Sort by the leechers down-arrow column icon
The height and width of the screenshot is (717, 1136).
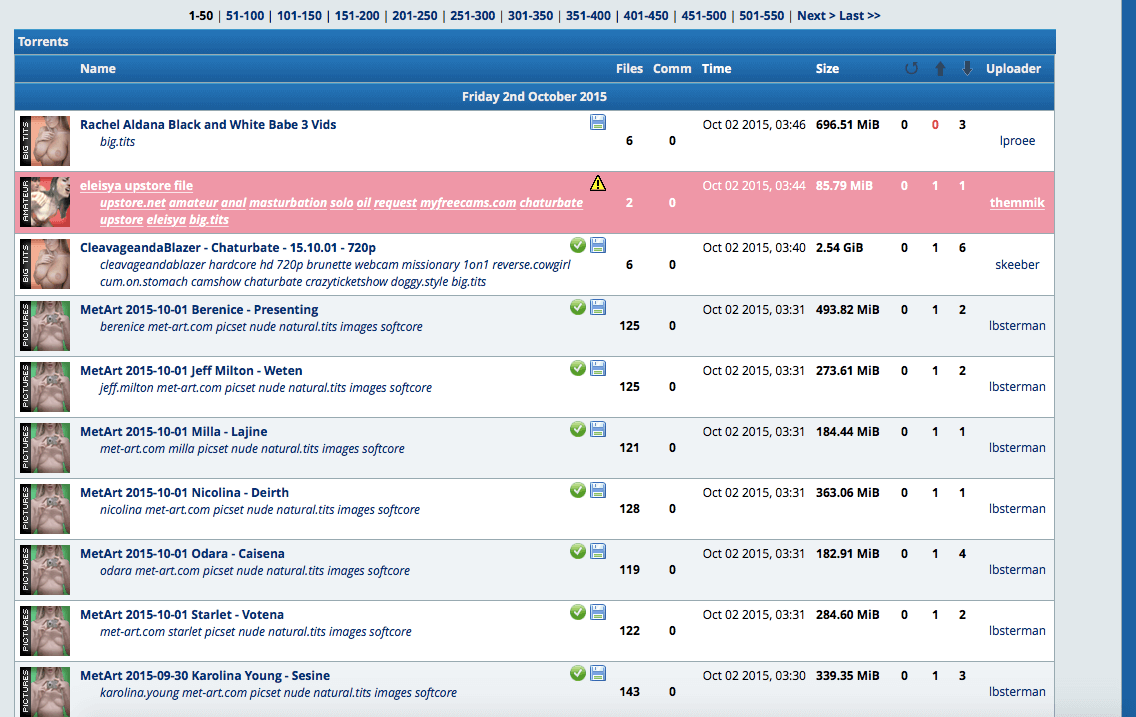pos(966,69)
